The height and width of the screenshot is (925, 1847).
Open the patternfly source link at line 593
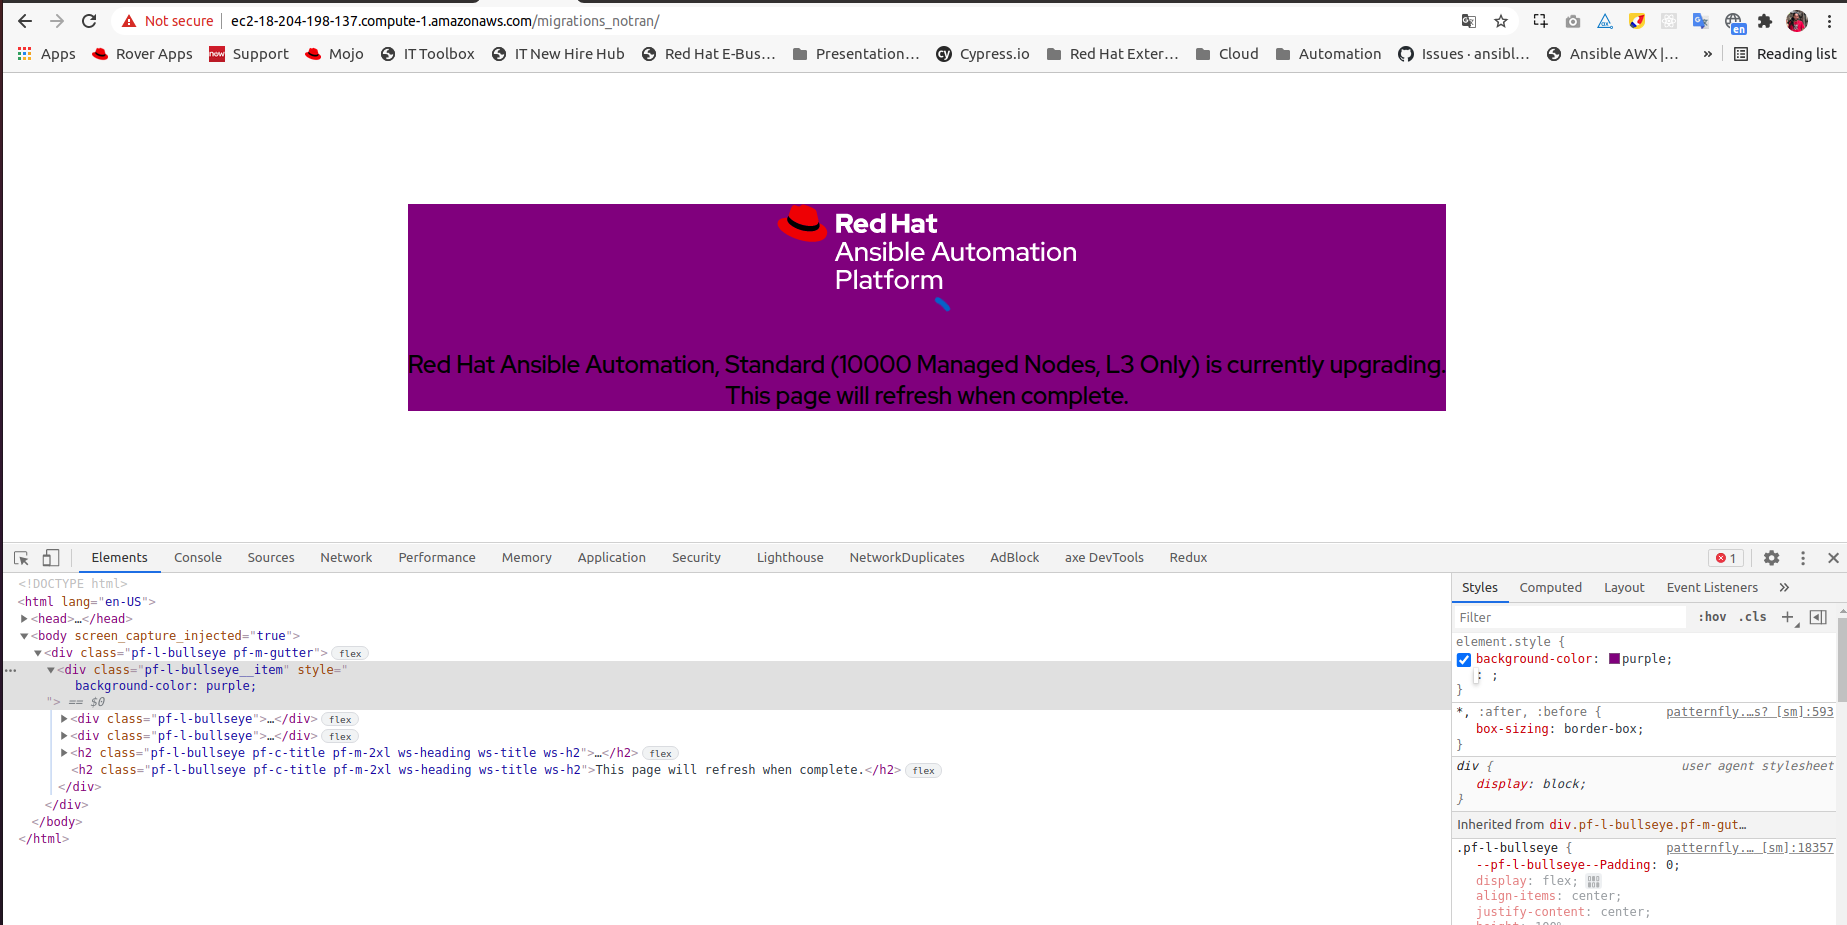point(1750,712)
